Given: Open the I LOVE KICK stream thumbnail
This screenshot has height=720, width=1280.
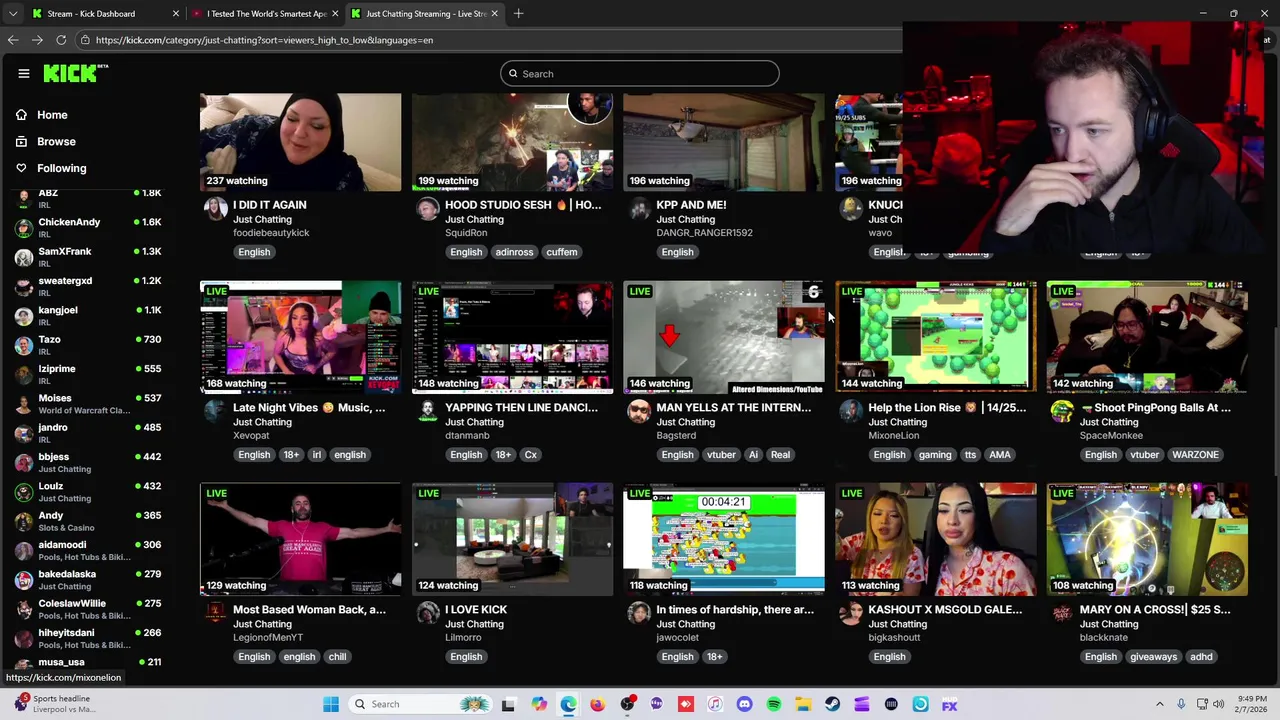Looking at the screenshot, I should [512, 539].
